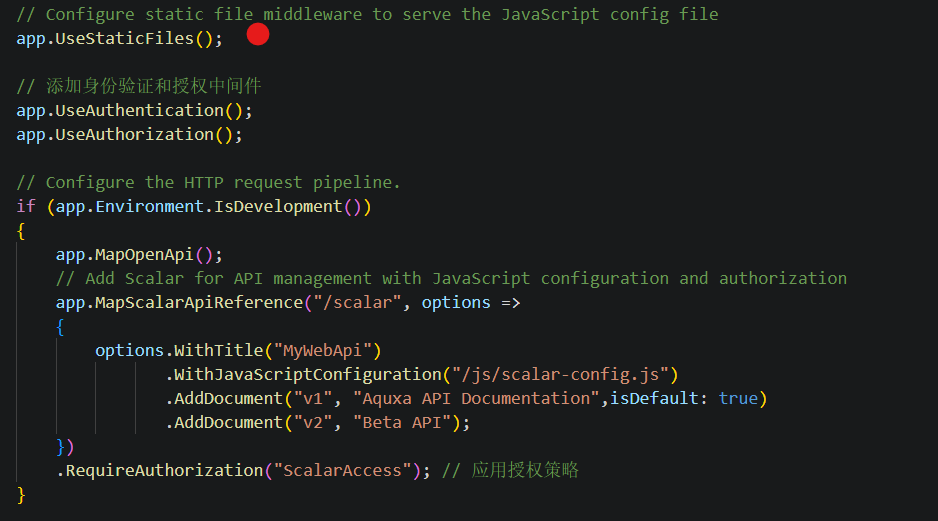The width and height of the screenshot is (938, 521).
Task: Click the 'options' lambda parameter before the arrow
Action: point(456,303)
